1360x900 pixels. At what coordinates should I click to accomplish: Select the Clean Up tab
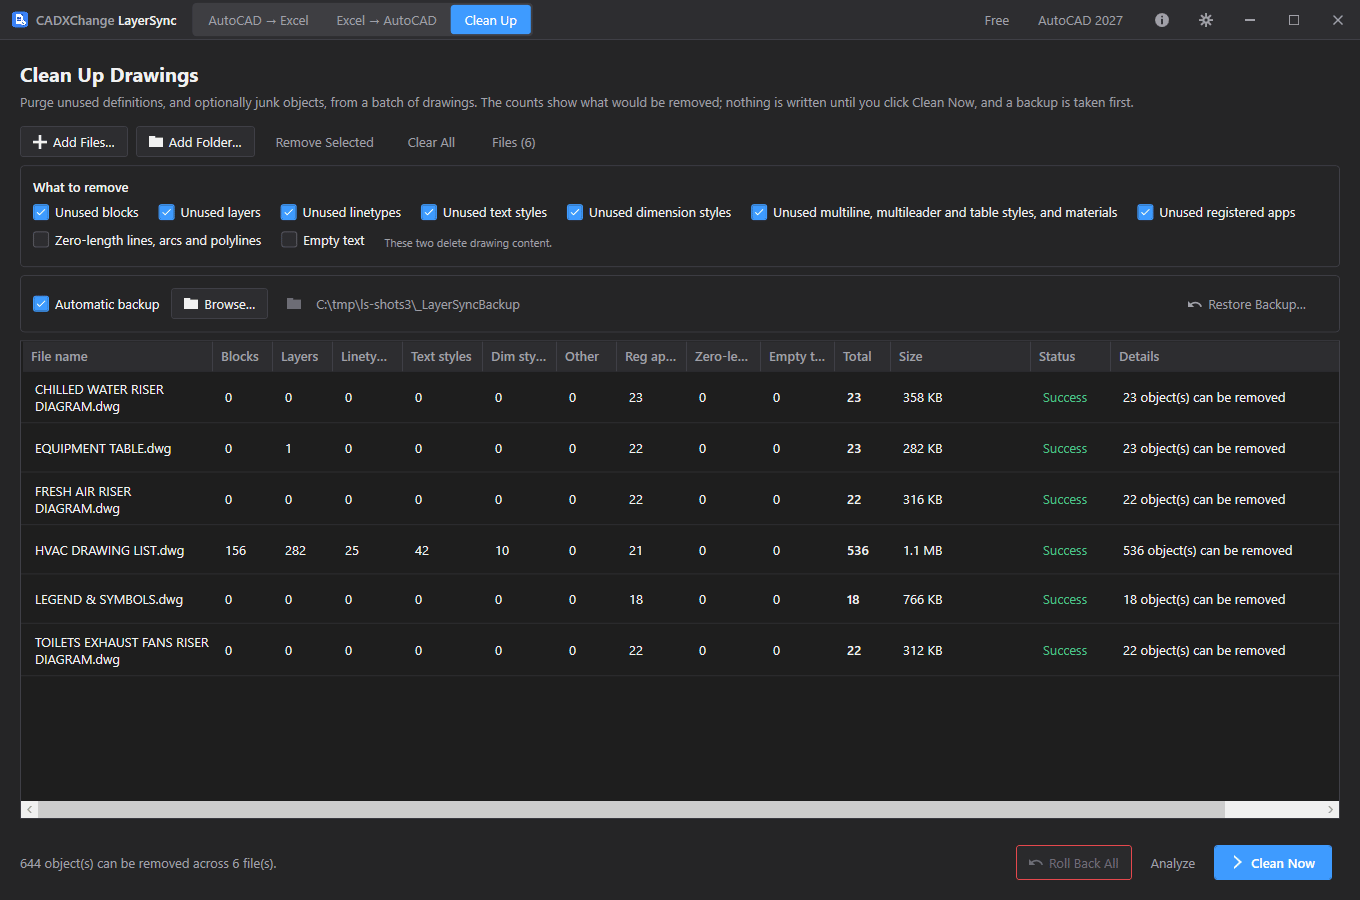[x=491, y=20]
